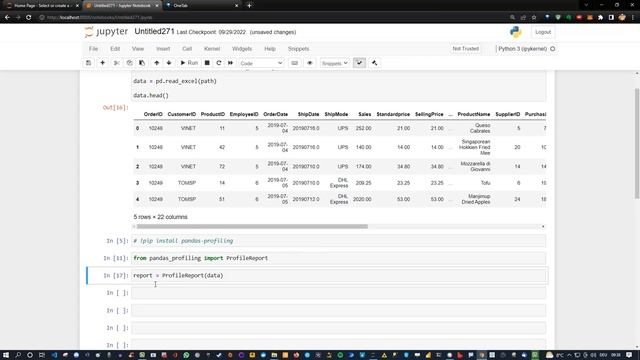Switch to the OneTab browser tab
The image size is (640, 360).
(x=201, y=6)
